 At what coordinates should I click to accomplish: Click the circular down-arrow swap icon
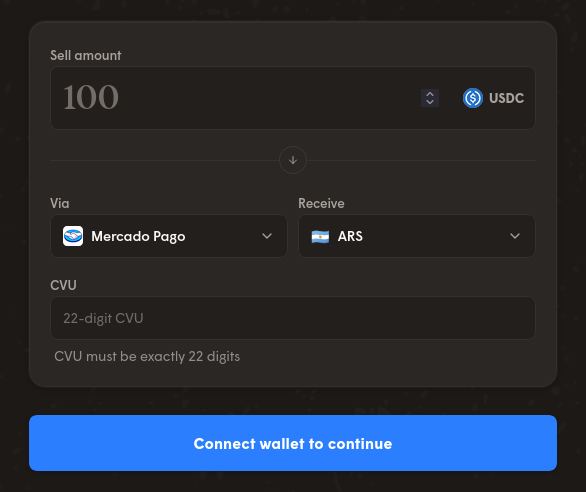point(293,160)
